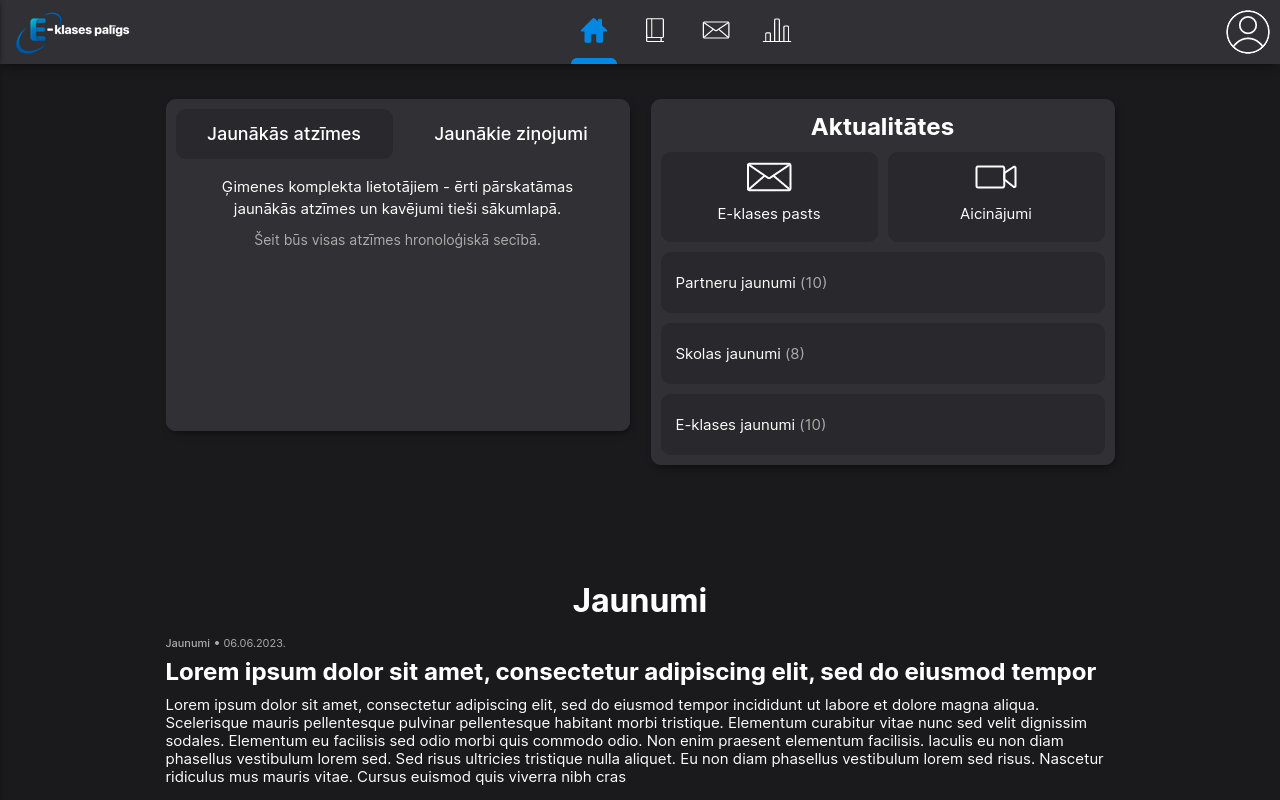The width and height of the screenshot is (1280, 800).
Task: Open E-klases pasts envelope icon
Action: tap(769, 176)
